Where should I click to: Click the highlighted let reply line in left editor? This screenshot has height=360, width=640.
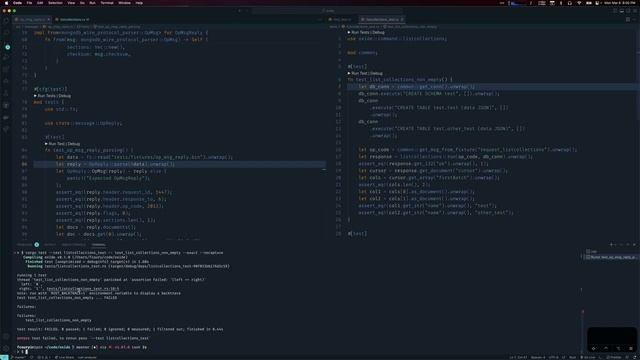coord(180,164)
